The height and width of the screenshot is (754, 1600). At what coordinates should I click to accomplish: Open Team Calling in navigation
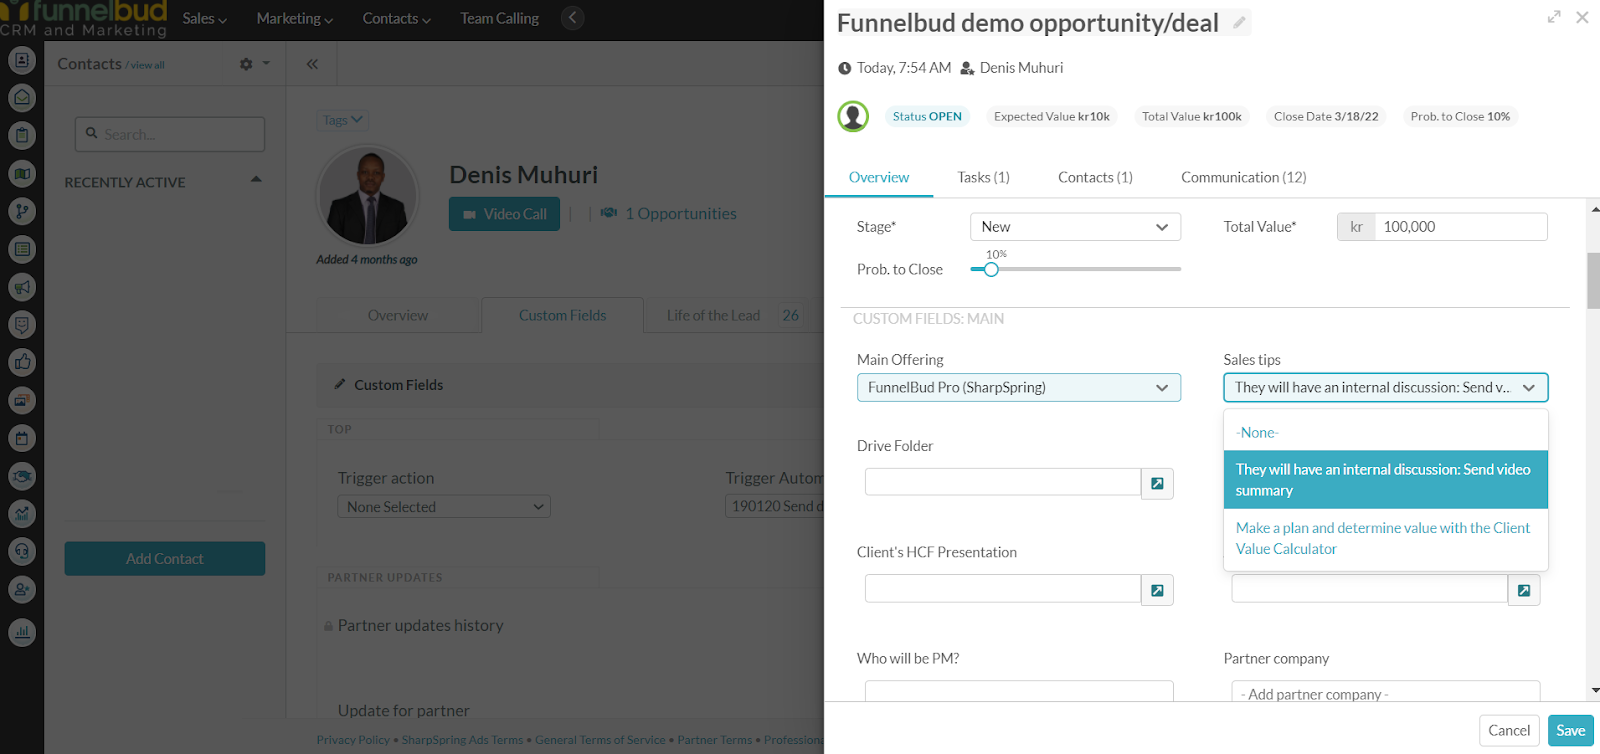499,18
